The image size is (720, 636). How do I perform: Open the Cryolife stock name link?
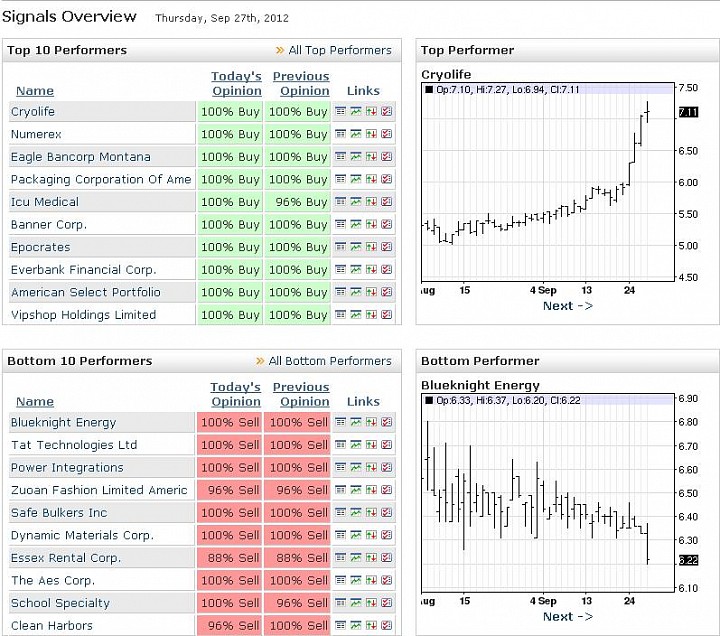click(33, 112)
